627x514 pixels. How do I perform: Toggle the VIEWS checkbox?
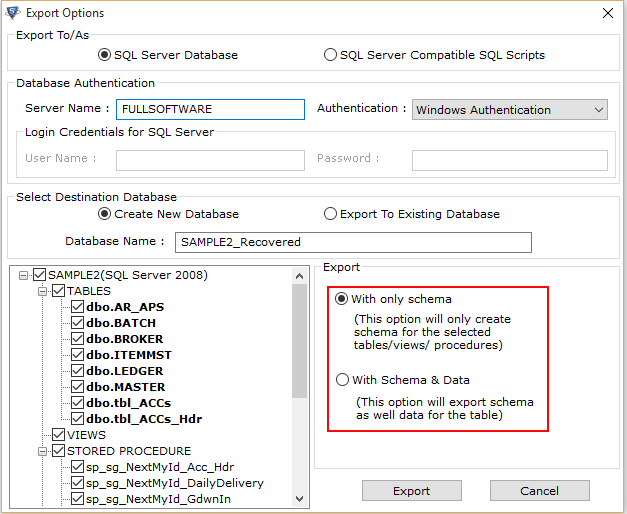click(58, 435)
